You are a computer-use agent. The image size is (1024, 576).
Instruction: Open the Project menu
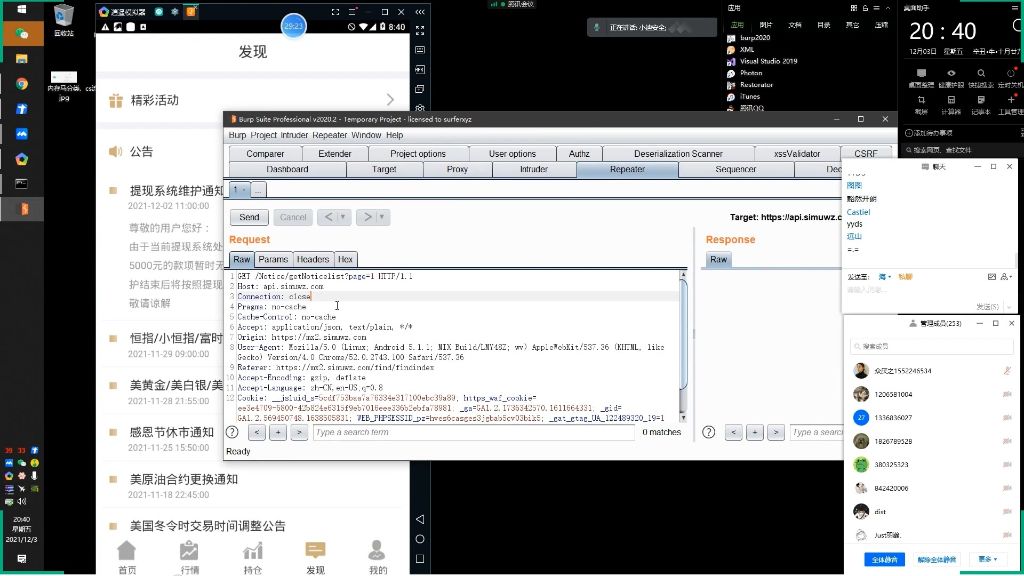click(x=264, y=135)
